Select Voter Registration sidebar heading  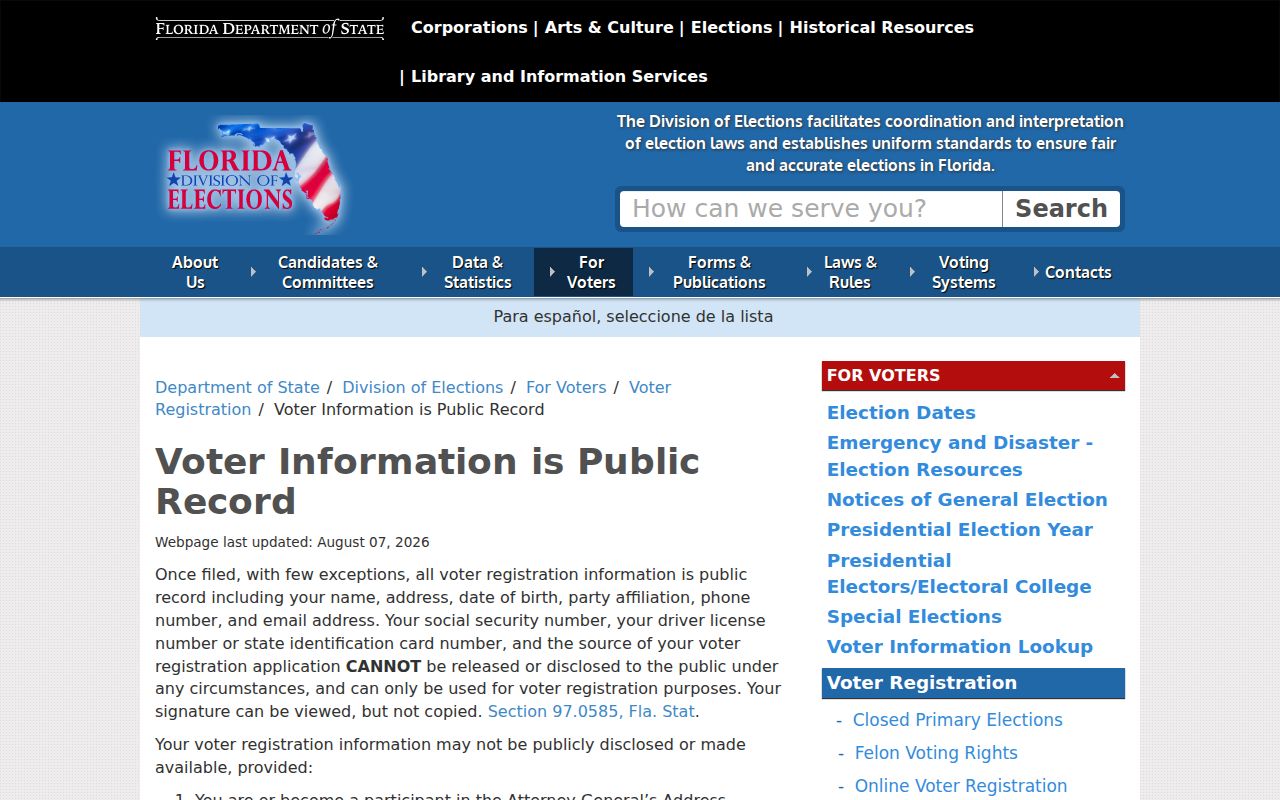pyautogui.click(x=973, y=683)
